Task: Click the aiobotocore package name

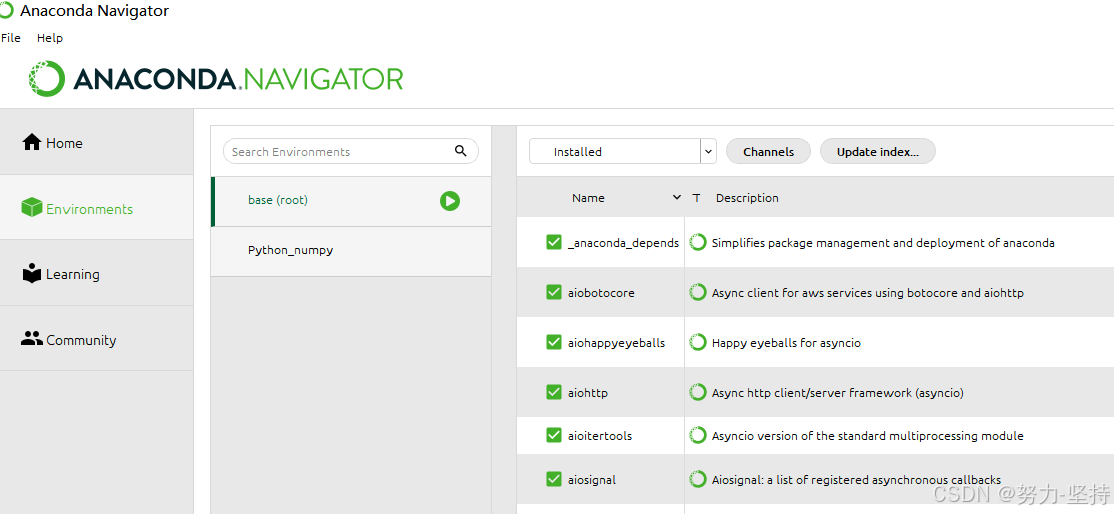Action: (x=601, y=293)
